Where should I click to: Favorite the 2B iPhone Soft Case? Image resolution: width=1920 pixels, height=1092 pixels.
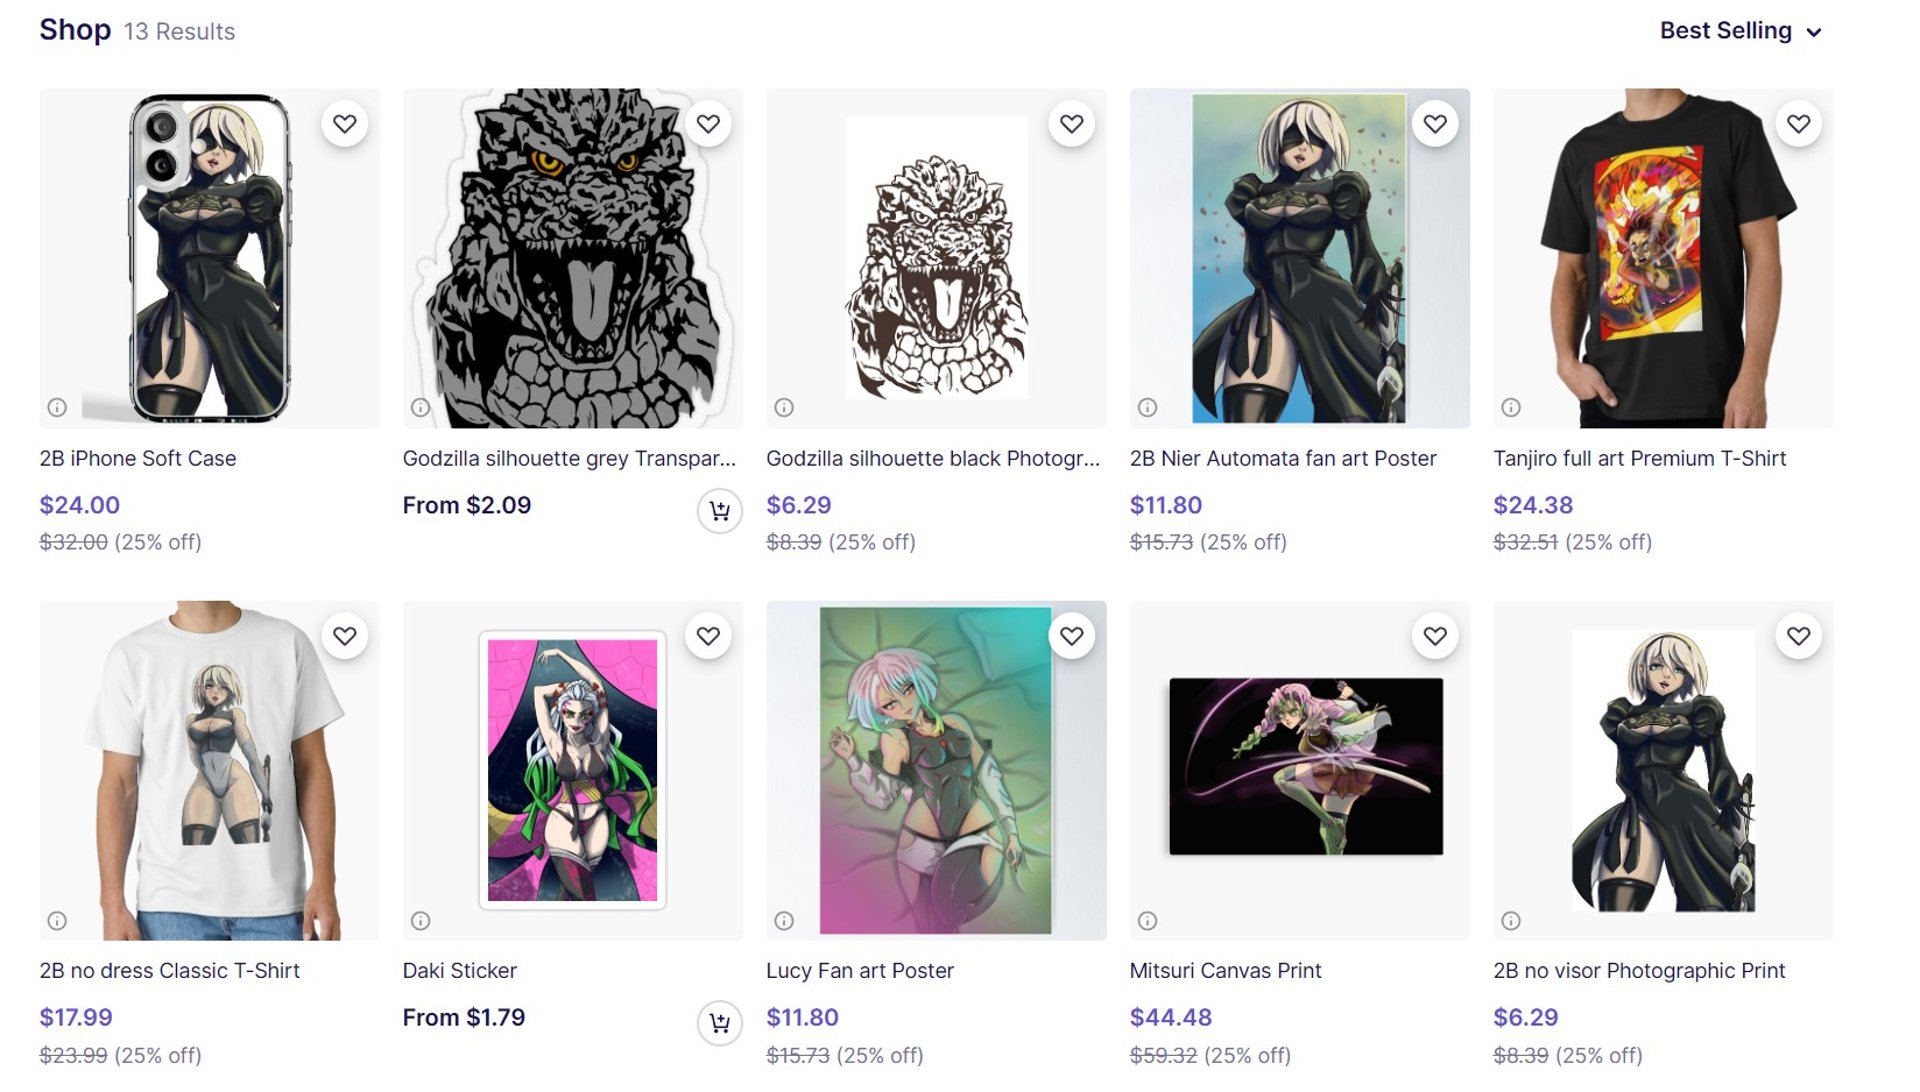tap(344, 124)
